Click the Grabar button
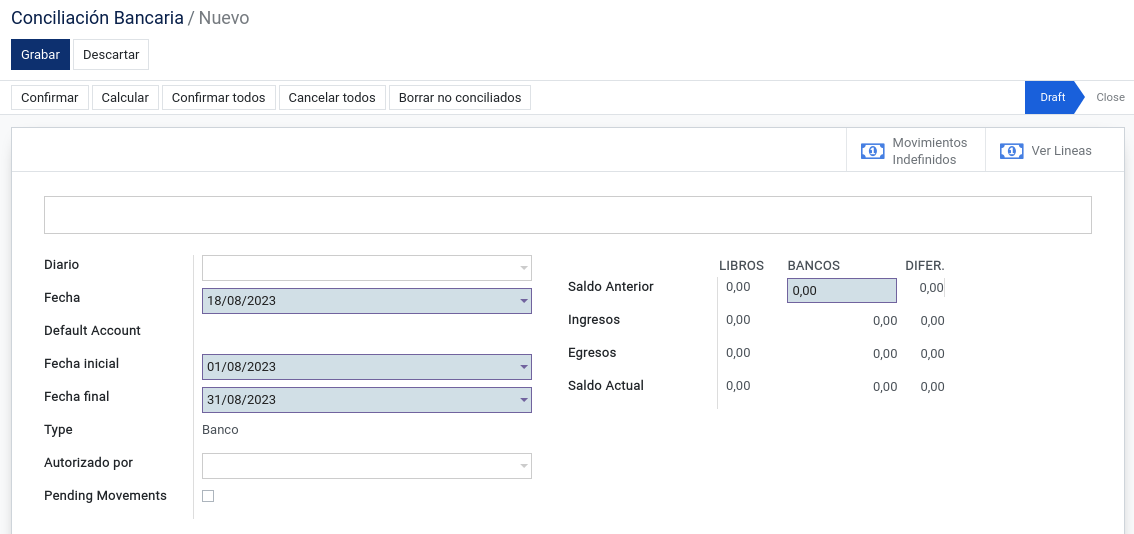Screen dimensions: 1134x534 click(40, 54)
